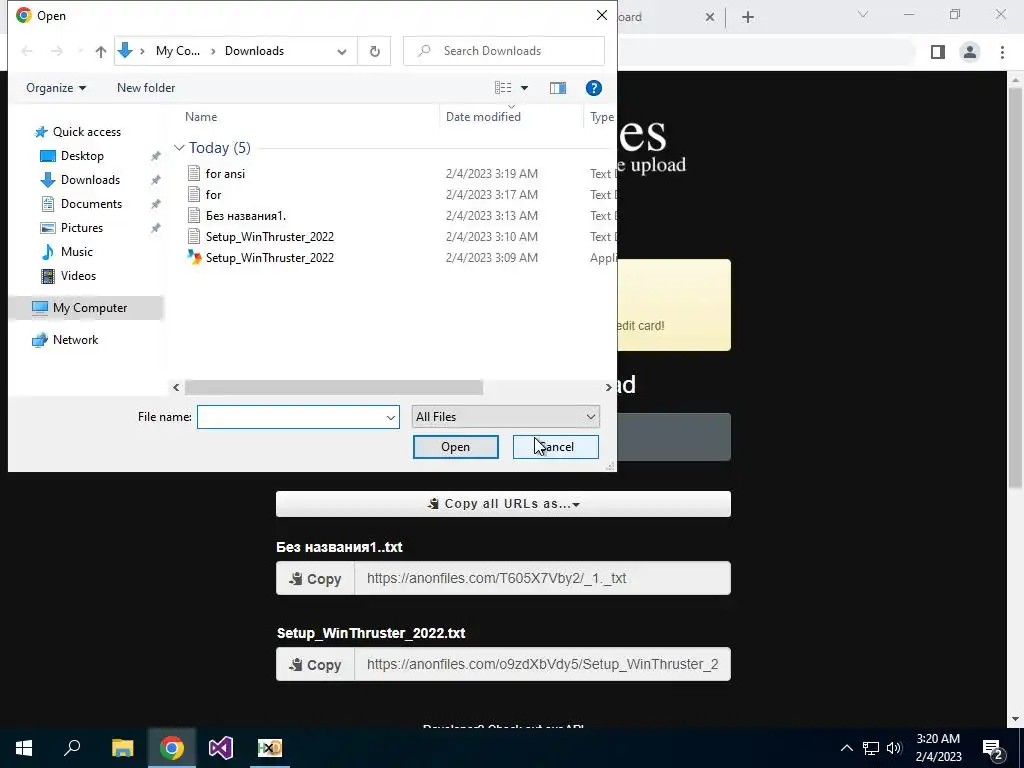The height and width of the screenshot is (768, 1024).
Task: Open the volume tray icon
Action: (895, 748)
